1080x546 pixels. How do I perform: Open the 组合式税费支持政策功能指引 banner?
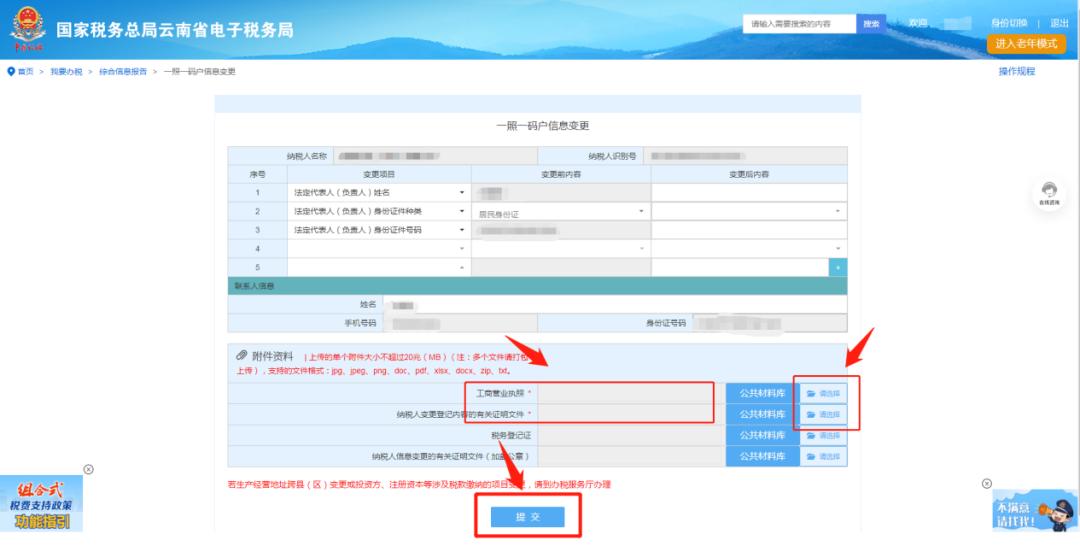click(41, 504)
